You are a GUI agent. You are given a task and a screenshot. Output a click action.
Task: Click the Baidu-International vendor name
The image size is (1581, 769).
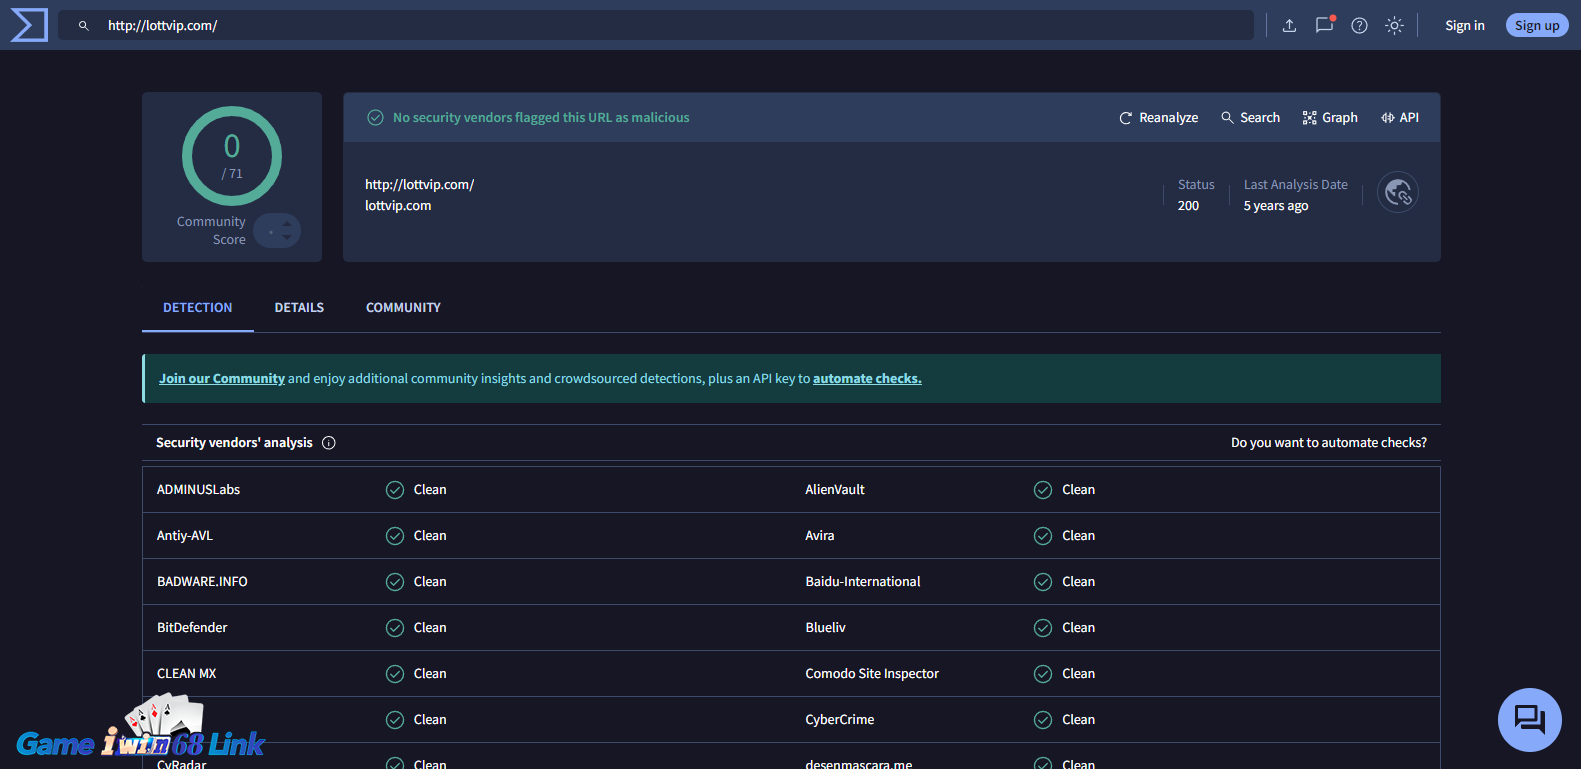tap(863, 582)
